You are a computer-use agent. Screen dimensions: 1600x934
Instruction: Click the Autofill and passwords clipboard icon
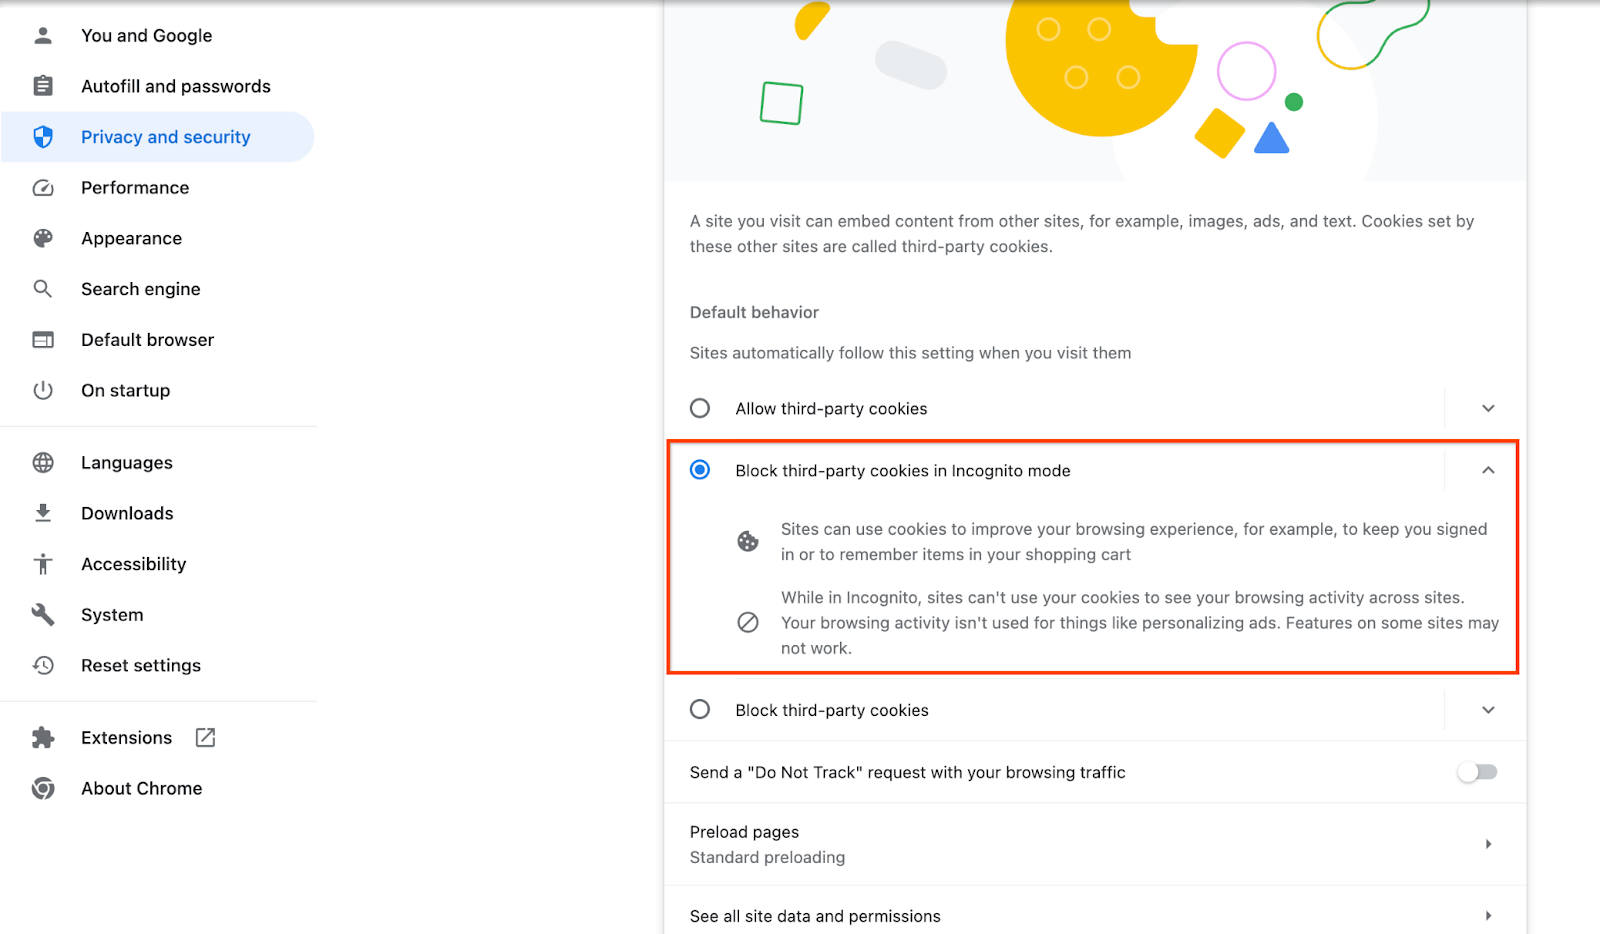pyautogui.click(x=42, y=86)
